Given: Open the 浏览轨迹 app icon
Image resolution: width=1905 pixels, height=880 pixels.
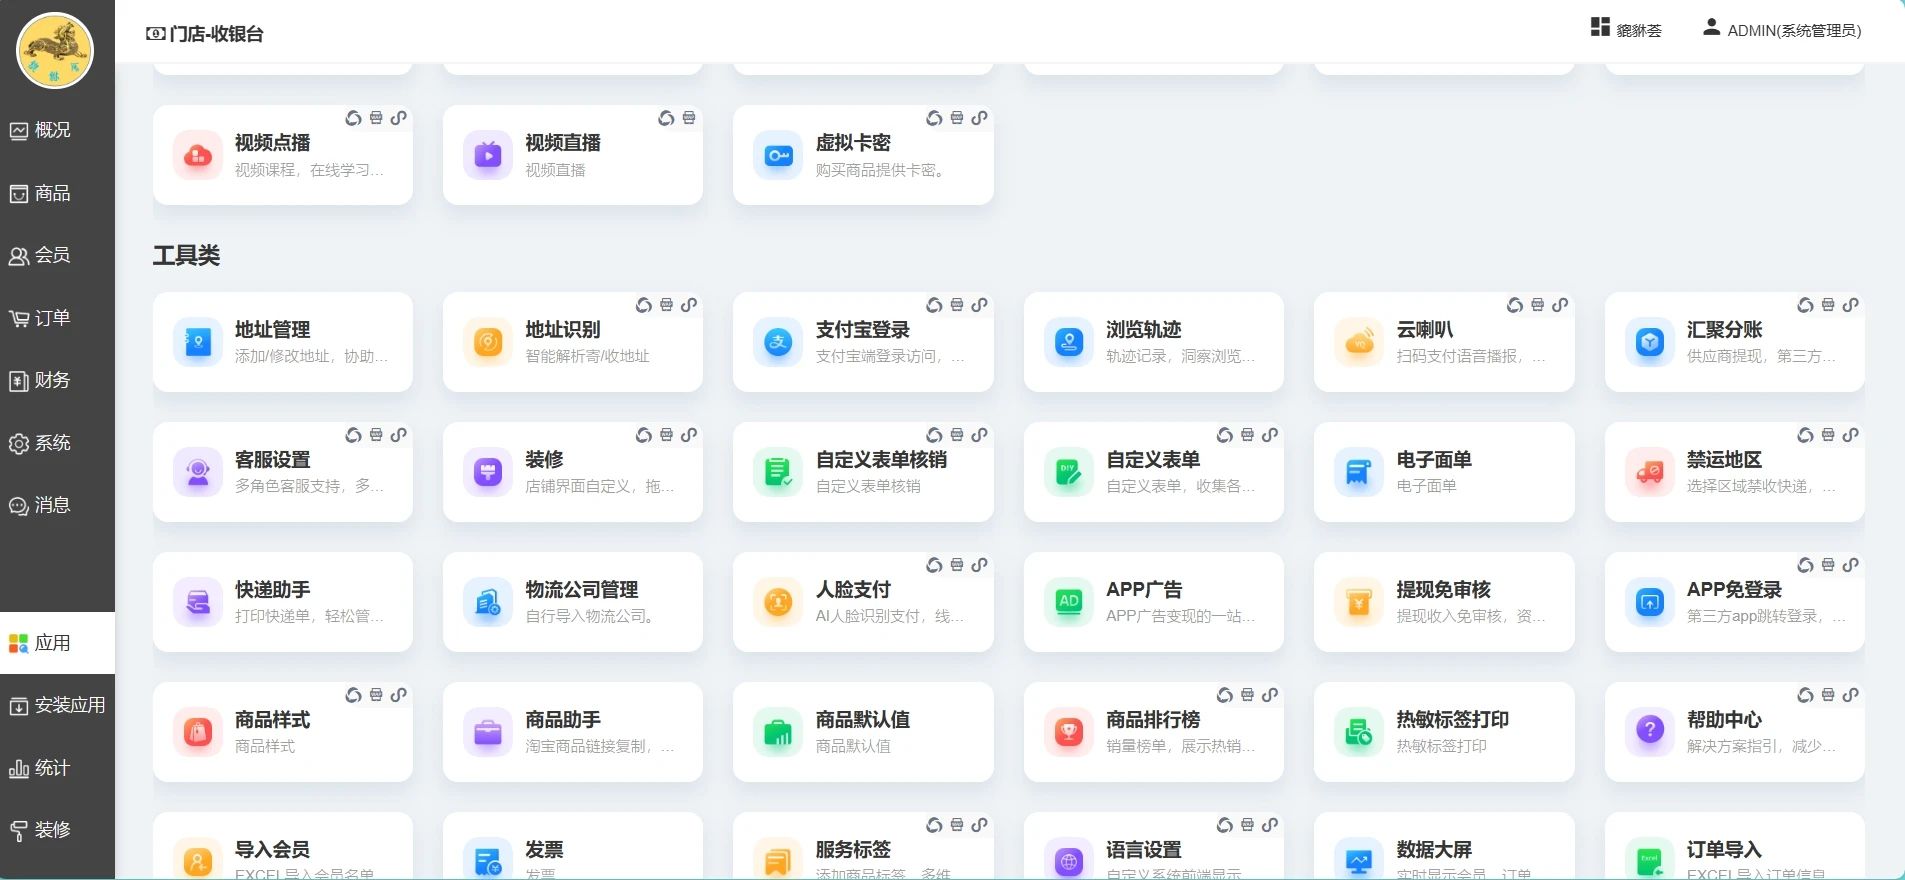Looking at the screenshot, I should tap(1069, 342).
